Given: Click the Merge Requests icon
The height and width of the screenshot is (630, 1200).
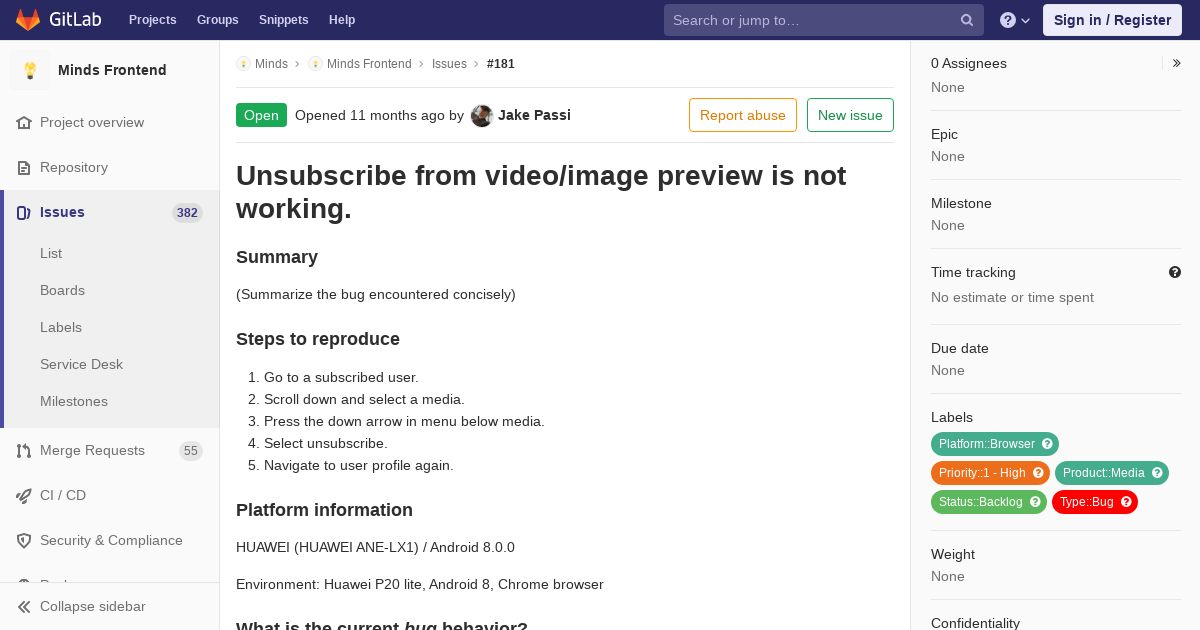Looking at the screenshot, I should [24, 451].
